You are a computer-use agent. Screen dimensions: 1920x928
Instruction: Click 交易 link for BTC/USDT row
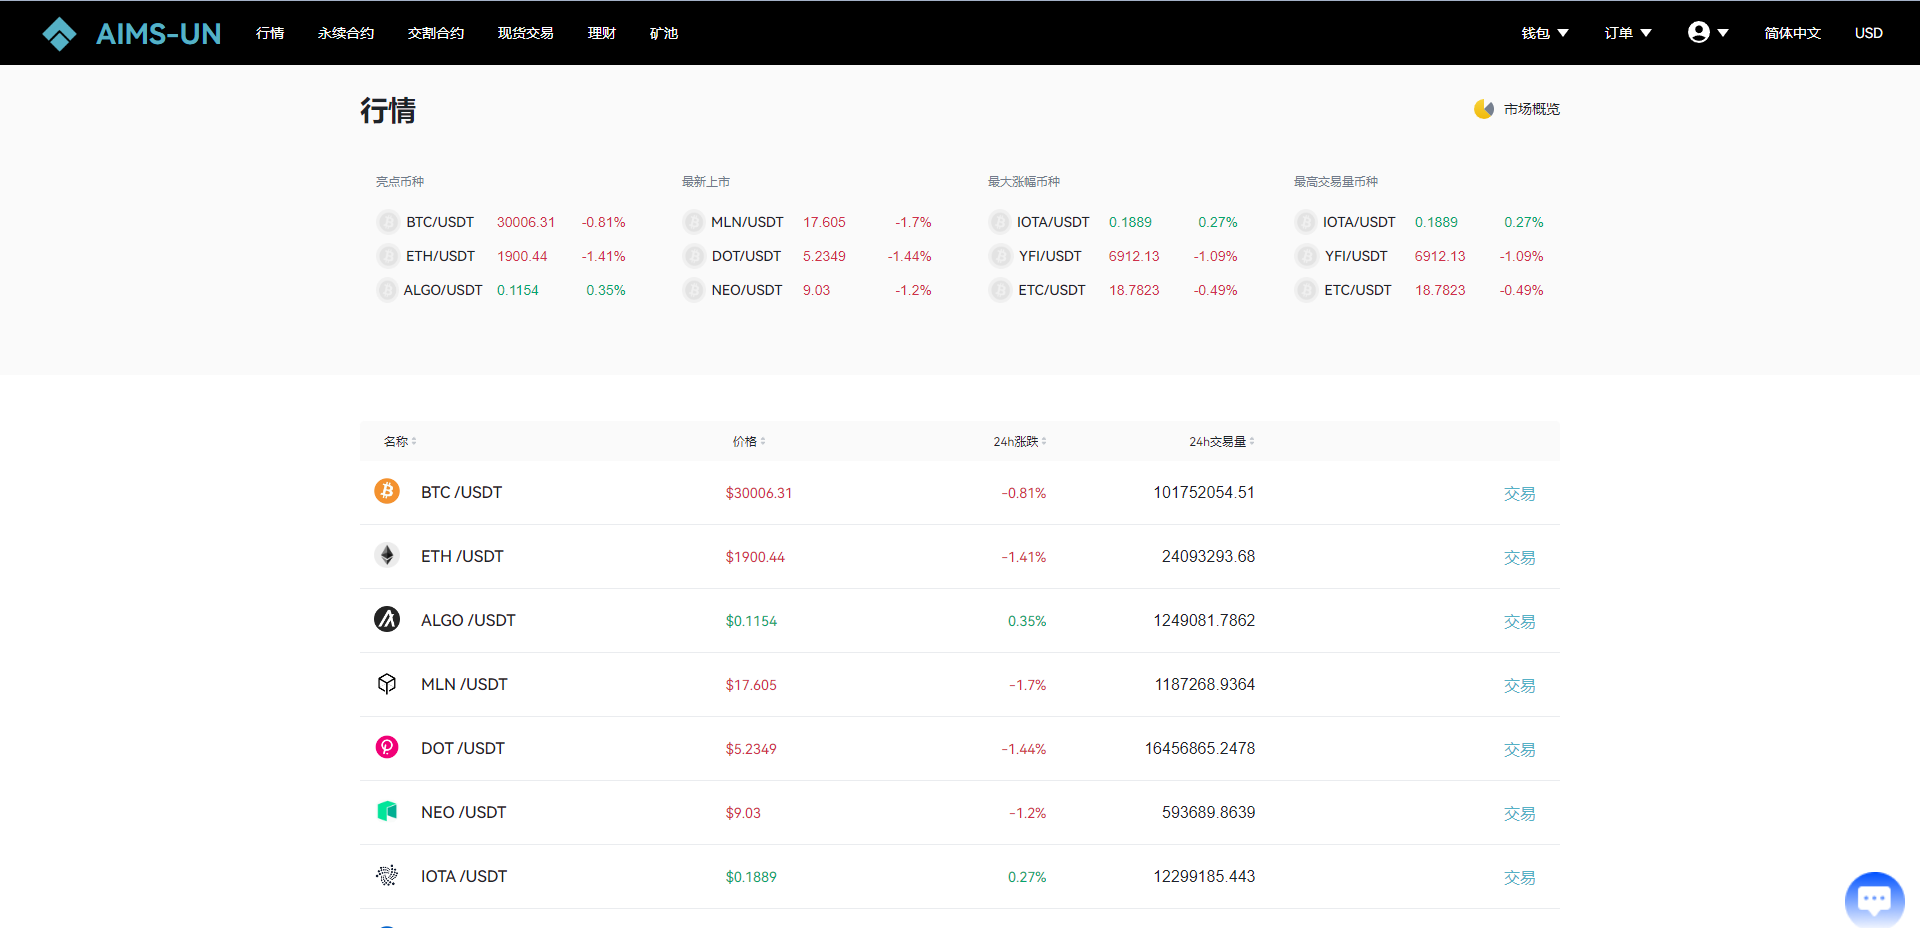tap(1518, 493)
